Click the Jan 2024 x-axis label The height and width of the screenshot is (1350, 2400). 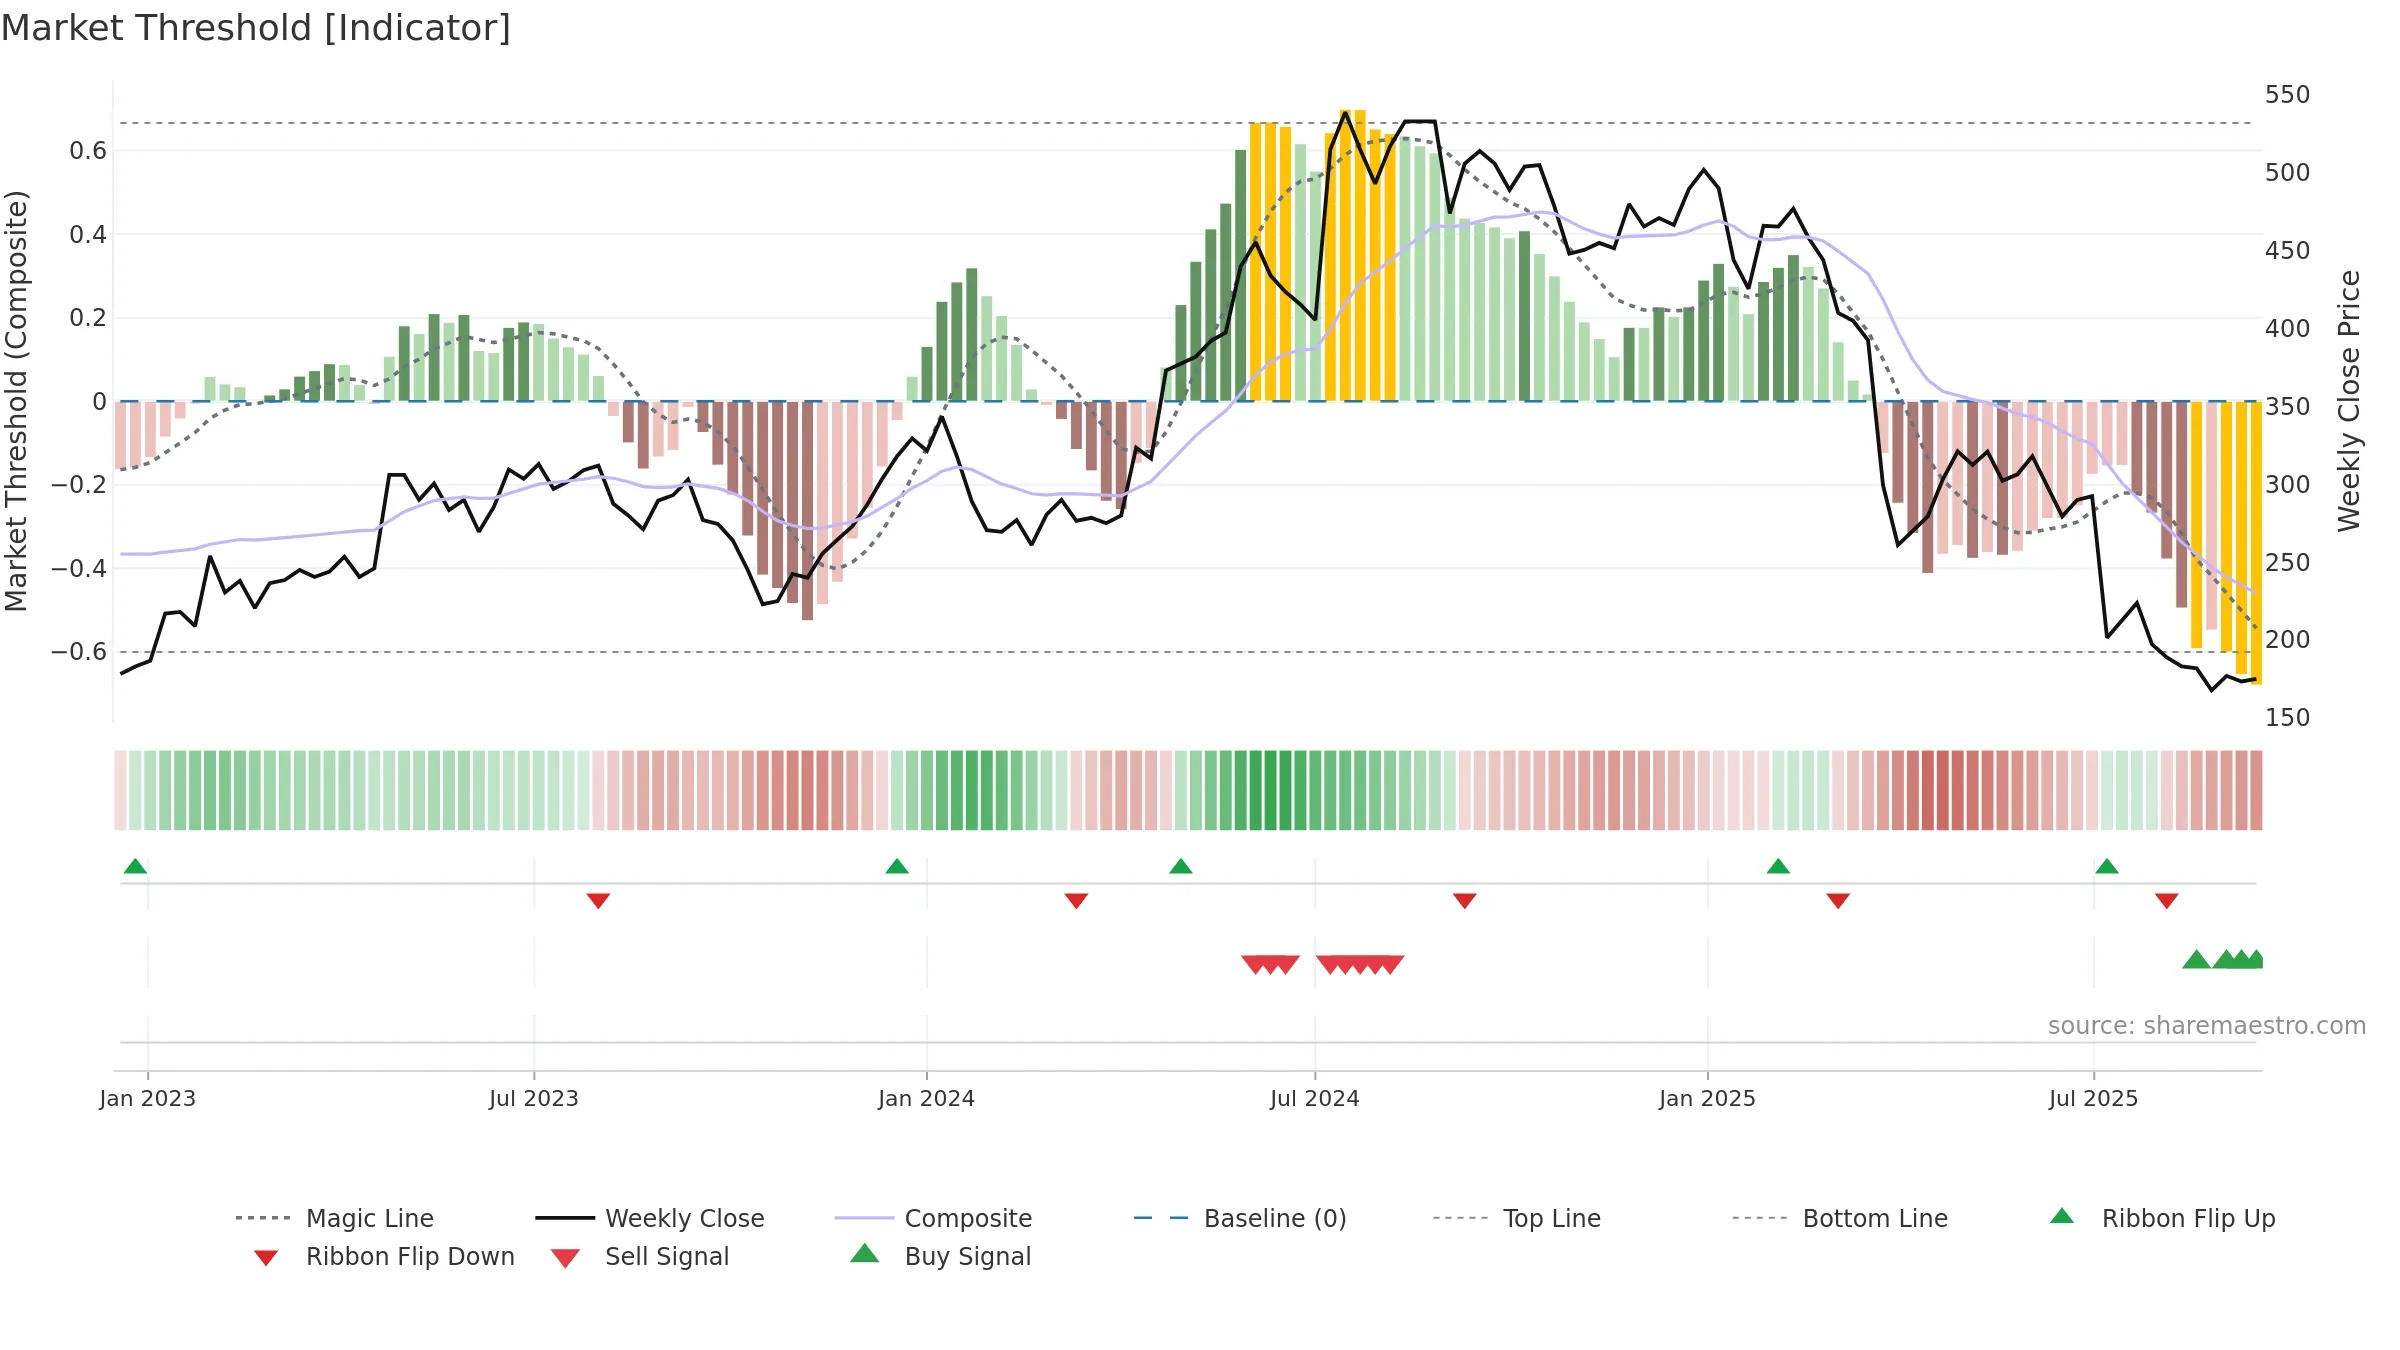coord(927,1098)
